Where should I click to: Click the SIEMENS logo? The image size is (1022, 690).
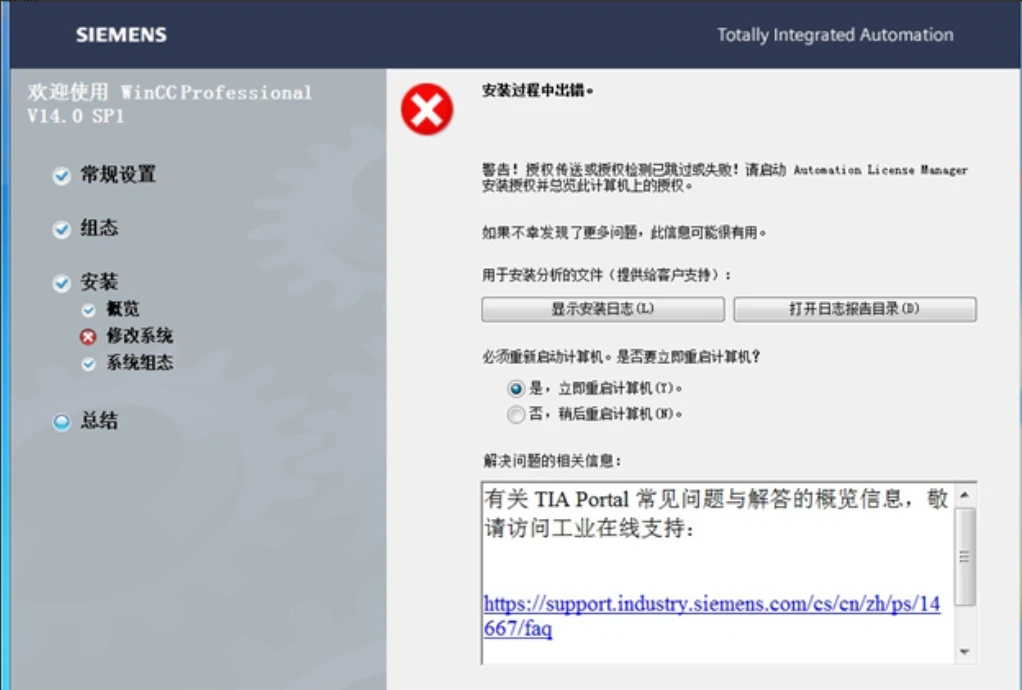119,34
